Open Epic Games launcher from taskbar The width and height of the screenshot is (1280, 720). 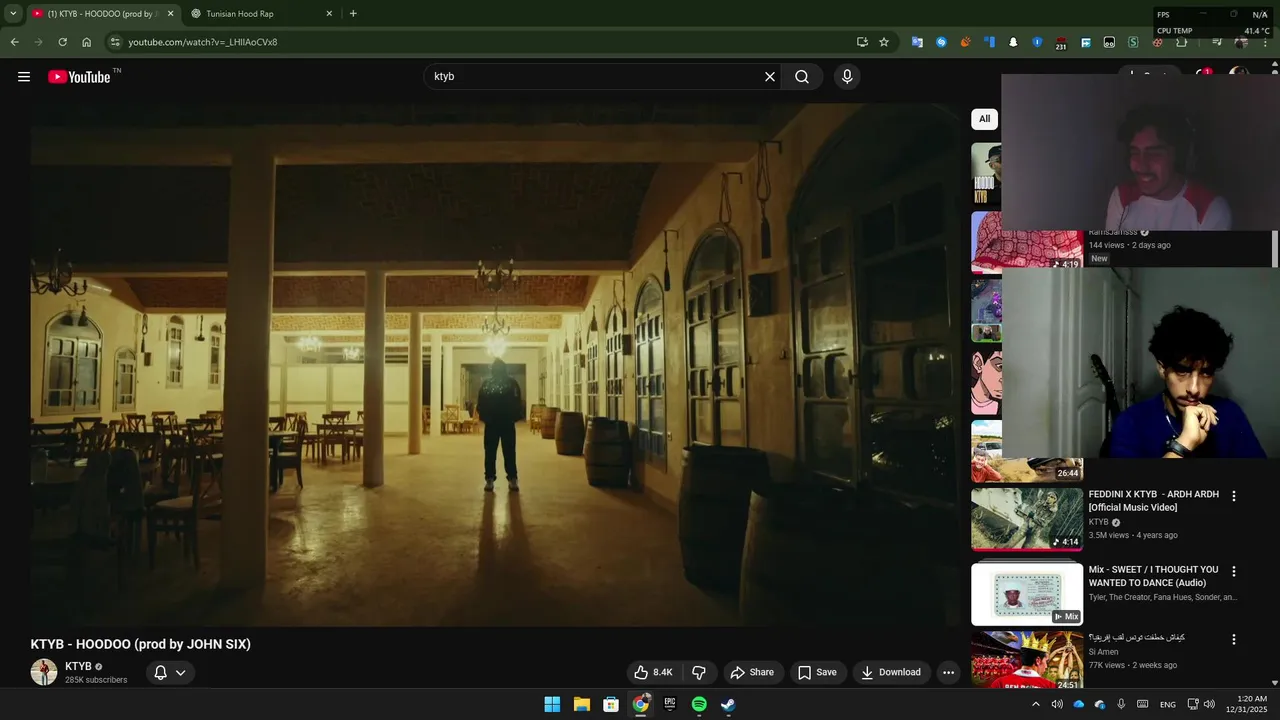pyautogui.click(x=670, y=704)
